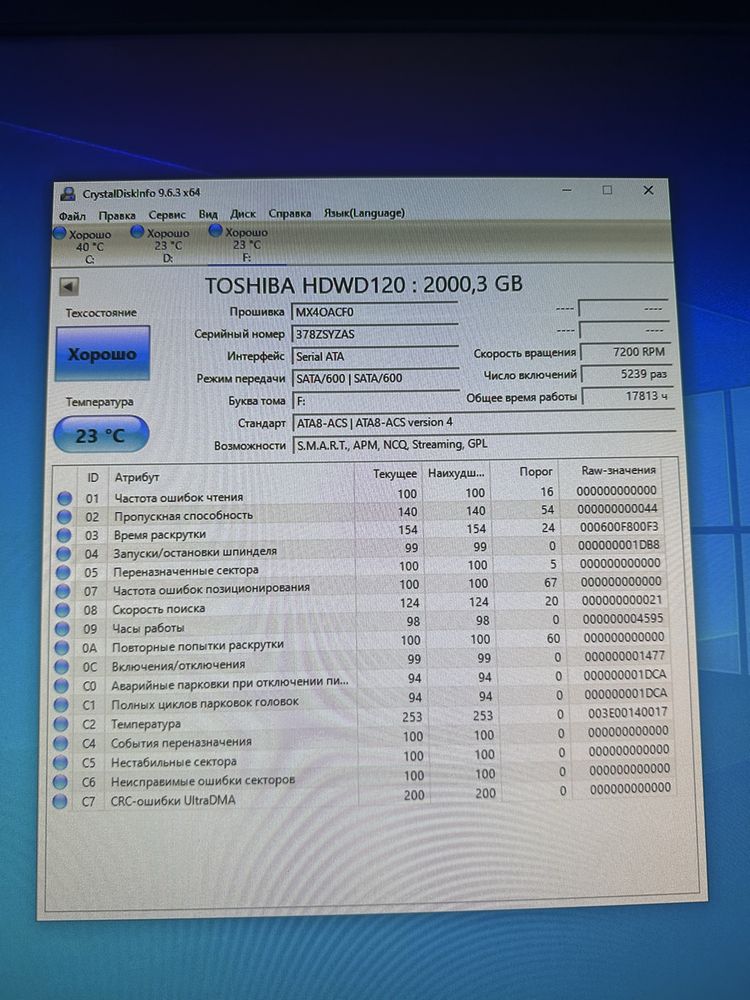Click the previous disk arrow button
This screenshot has height=1000, width=750.
pyautogui.click(x=69, y=286)
